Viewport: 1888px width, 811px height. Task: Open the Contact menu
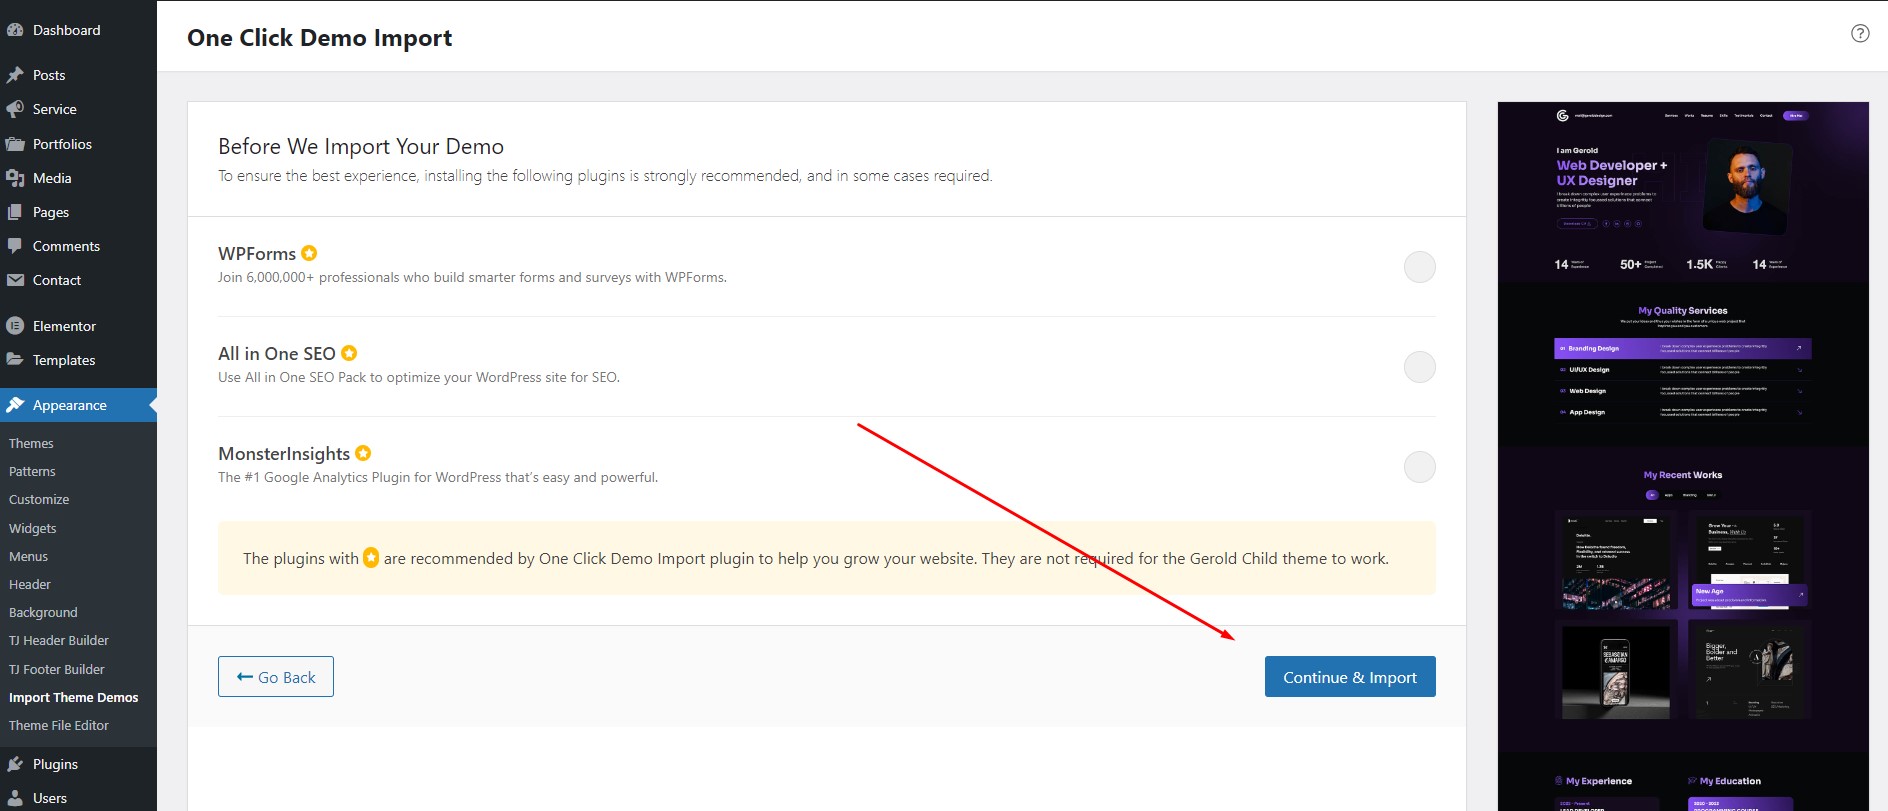click(78, 280)
